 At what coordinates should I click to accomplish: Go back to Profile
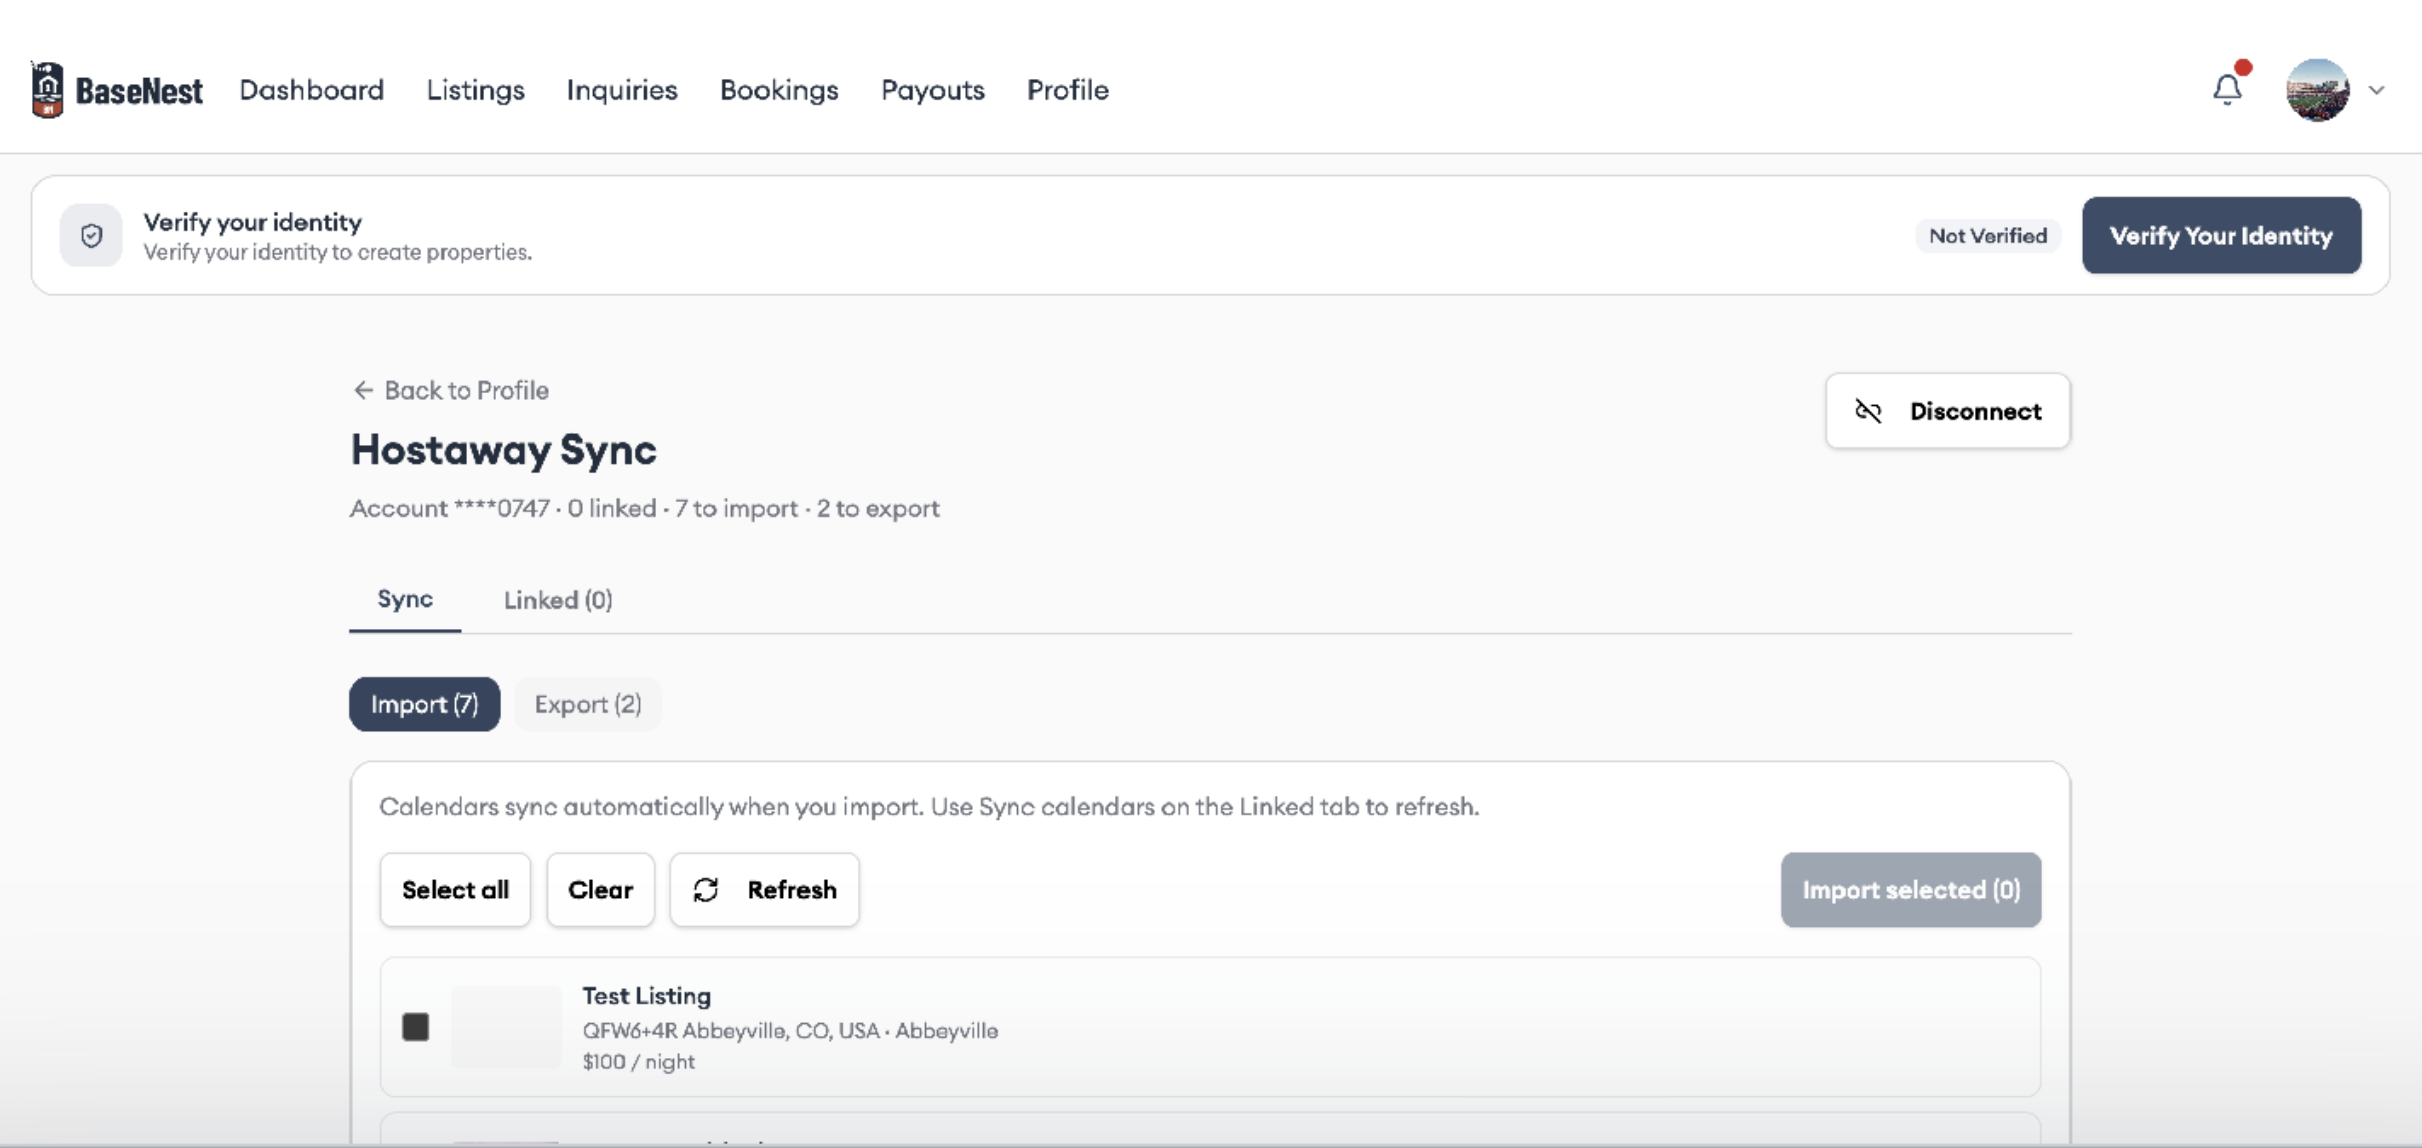pos(451,390)
